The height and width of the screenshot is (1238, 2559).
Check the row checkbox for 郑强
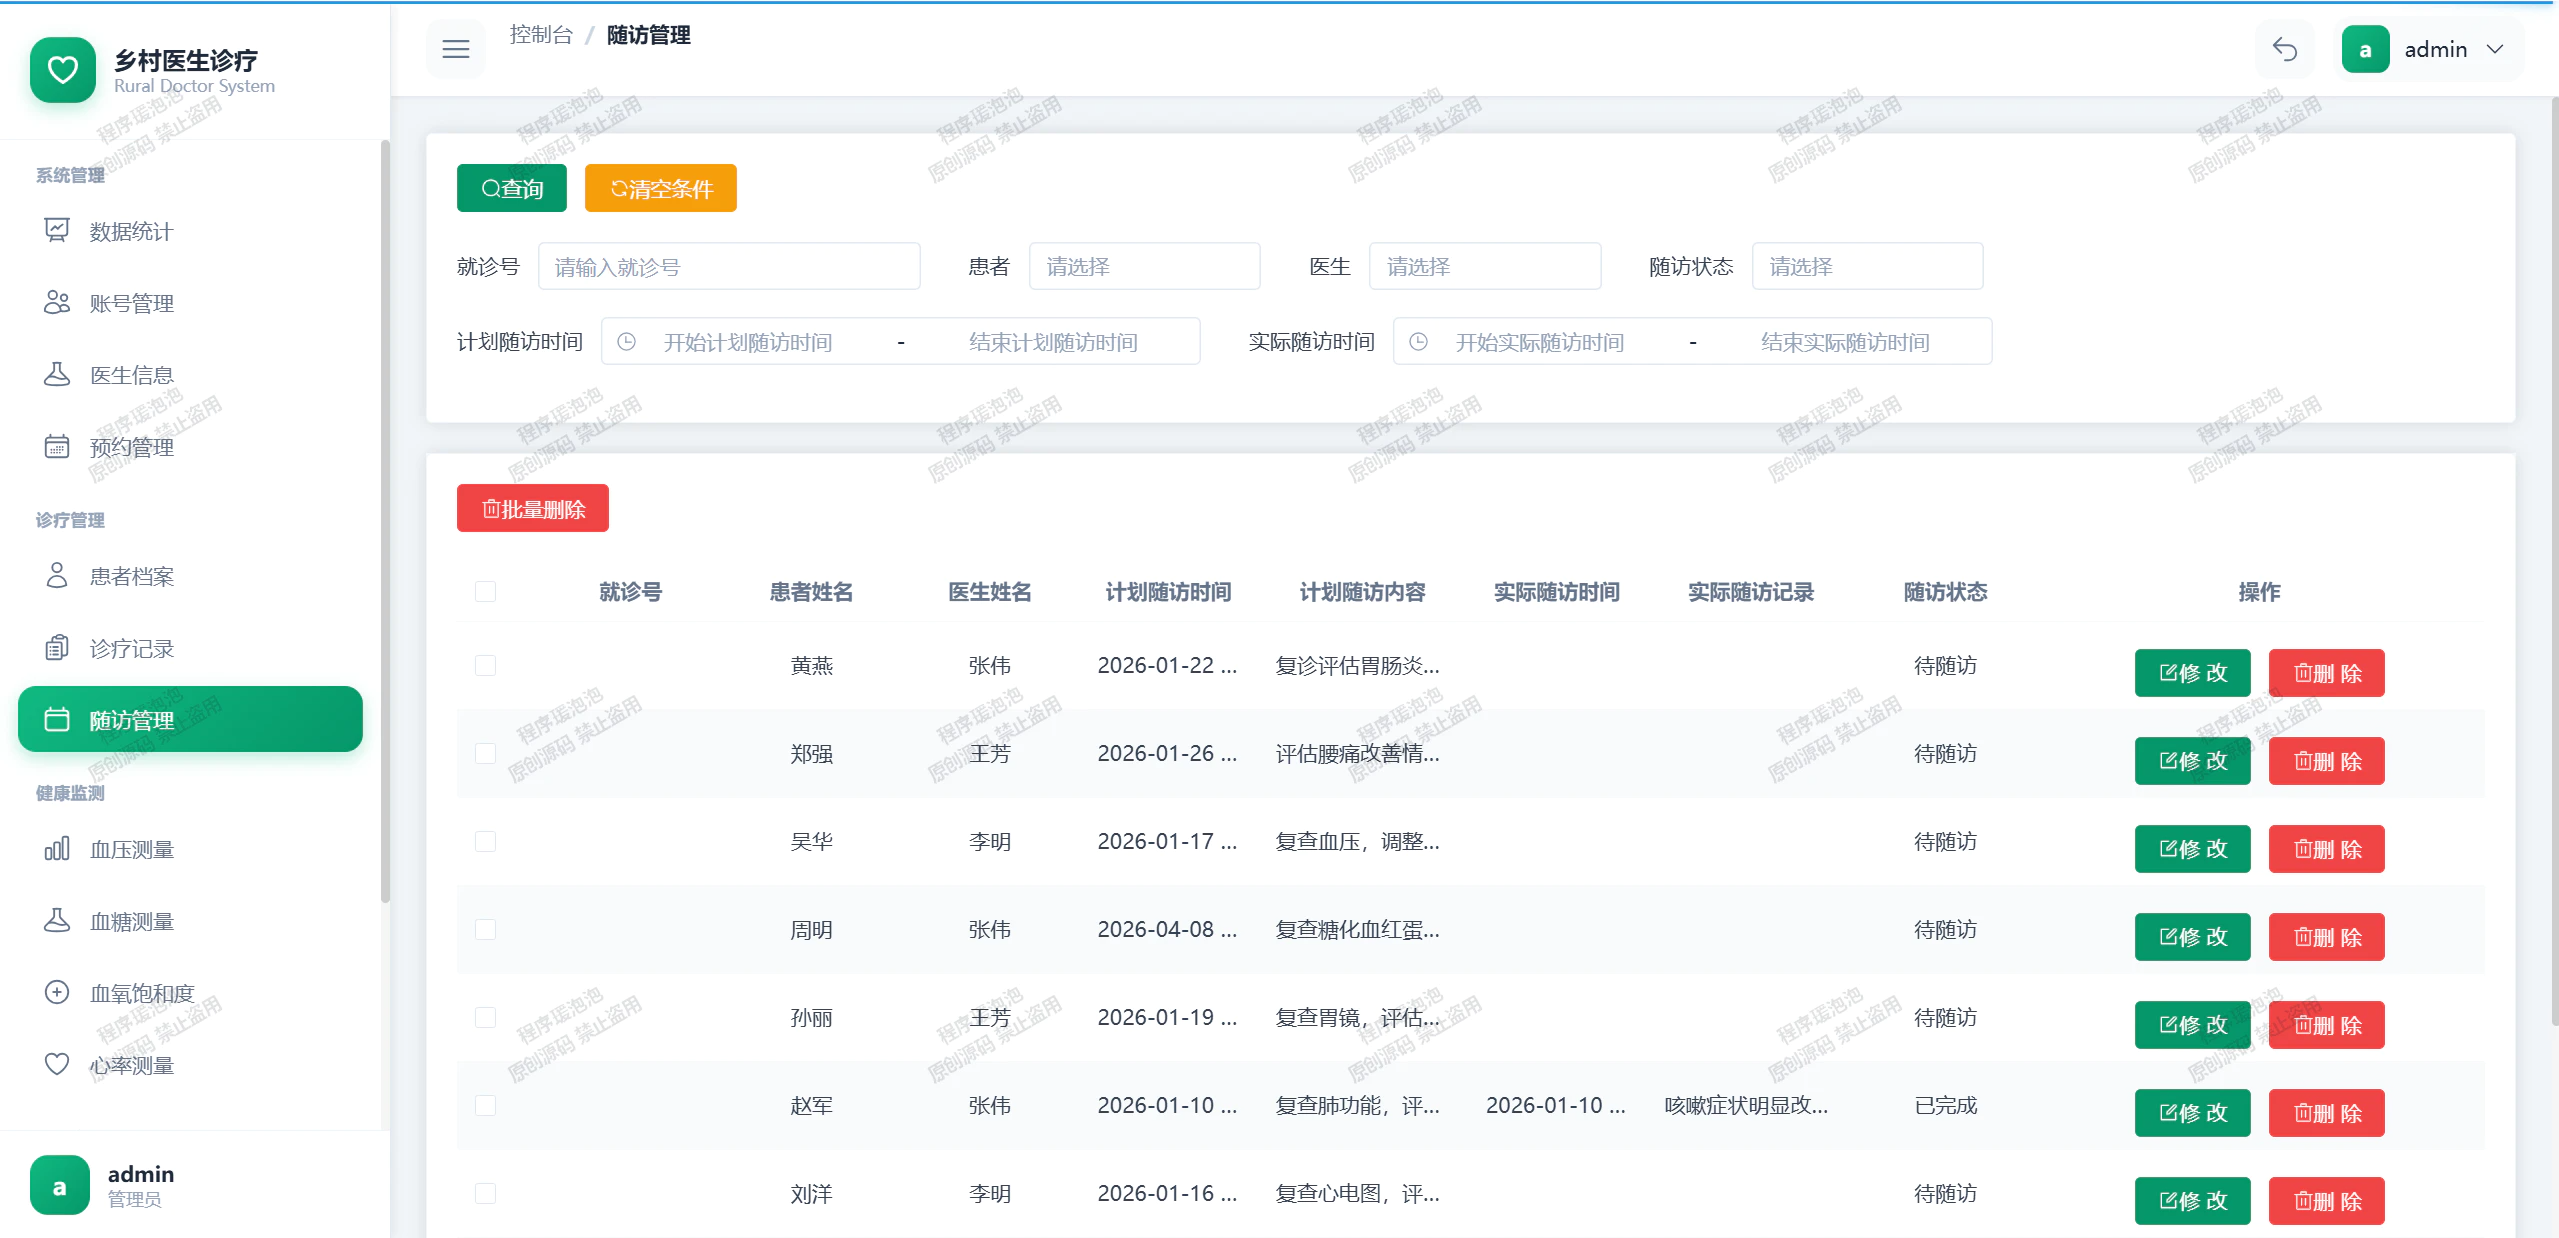pyautogui.click(x=486, y=754)
